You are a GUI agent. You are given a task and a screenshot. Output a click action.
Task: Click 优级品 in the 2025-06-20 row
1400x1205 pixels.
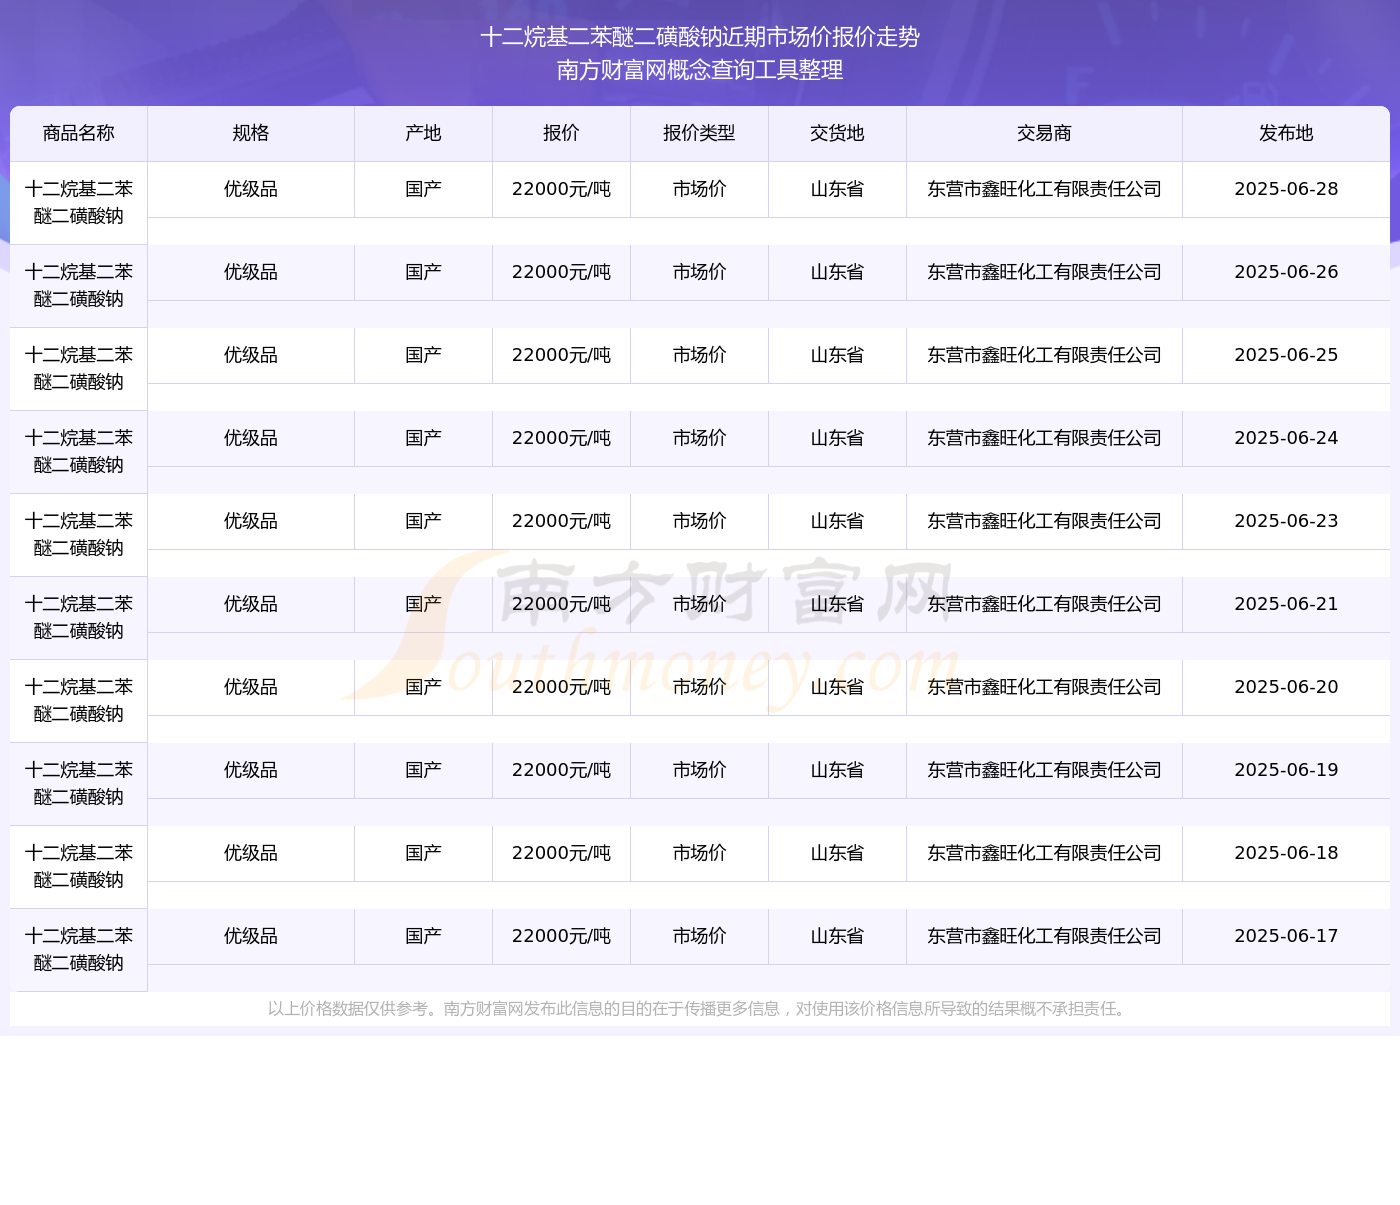click(x=251, y=687)
